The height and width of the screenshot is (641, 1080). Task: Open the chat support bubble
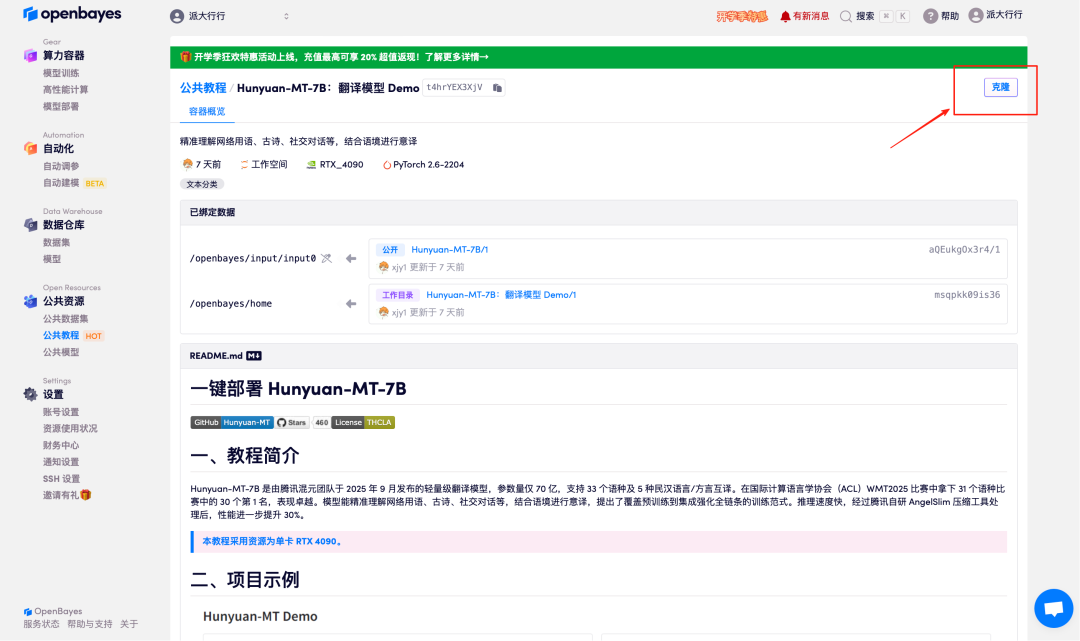(x=1053, y=608)
